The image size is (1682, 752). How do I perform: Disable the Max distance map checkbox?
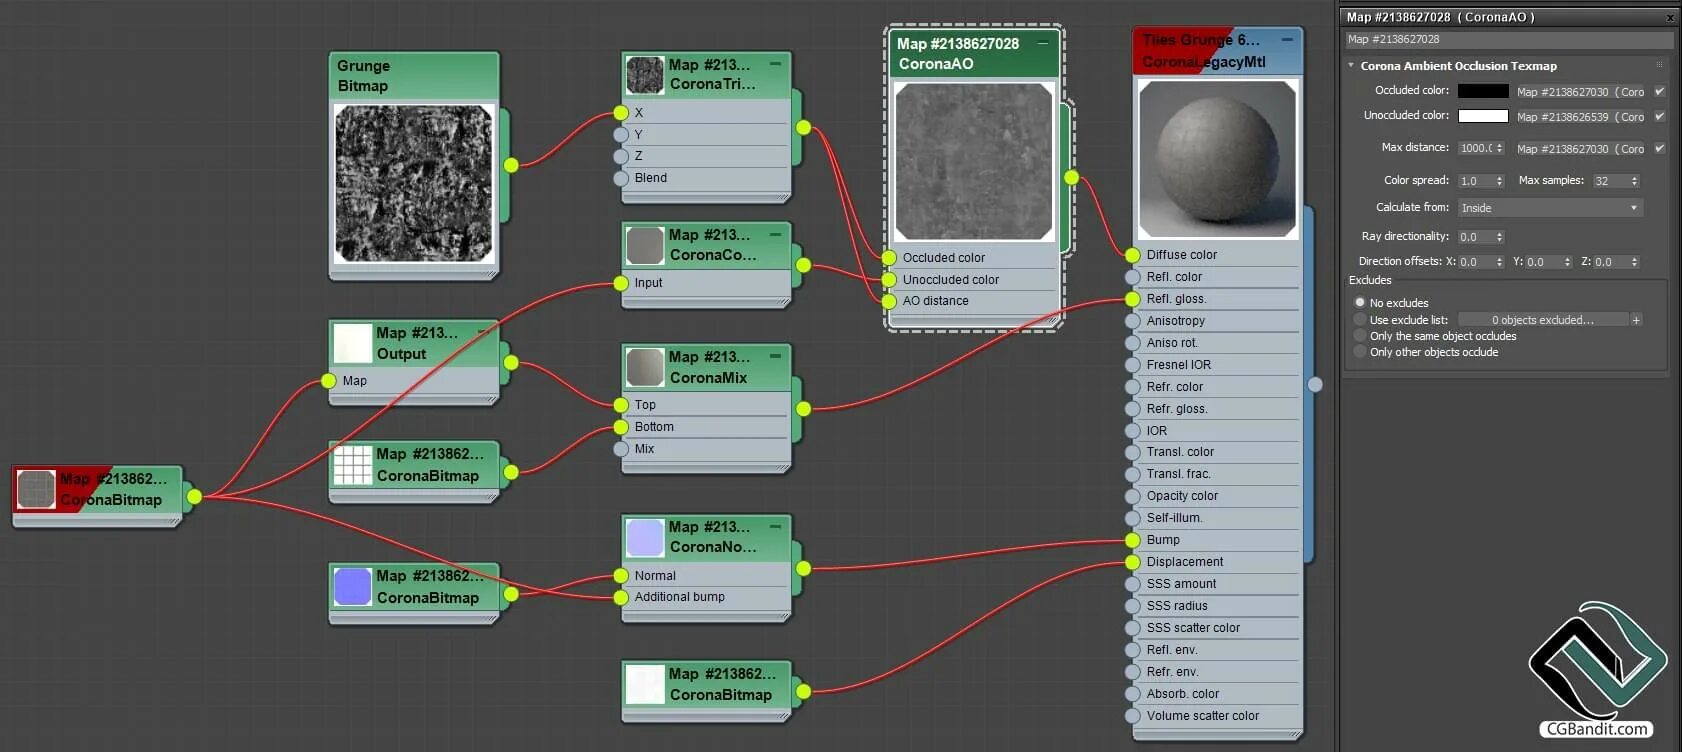tap(1659, 148)
